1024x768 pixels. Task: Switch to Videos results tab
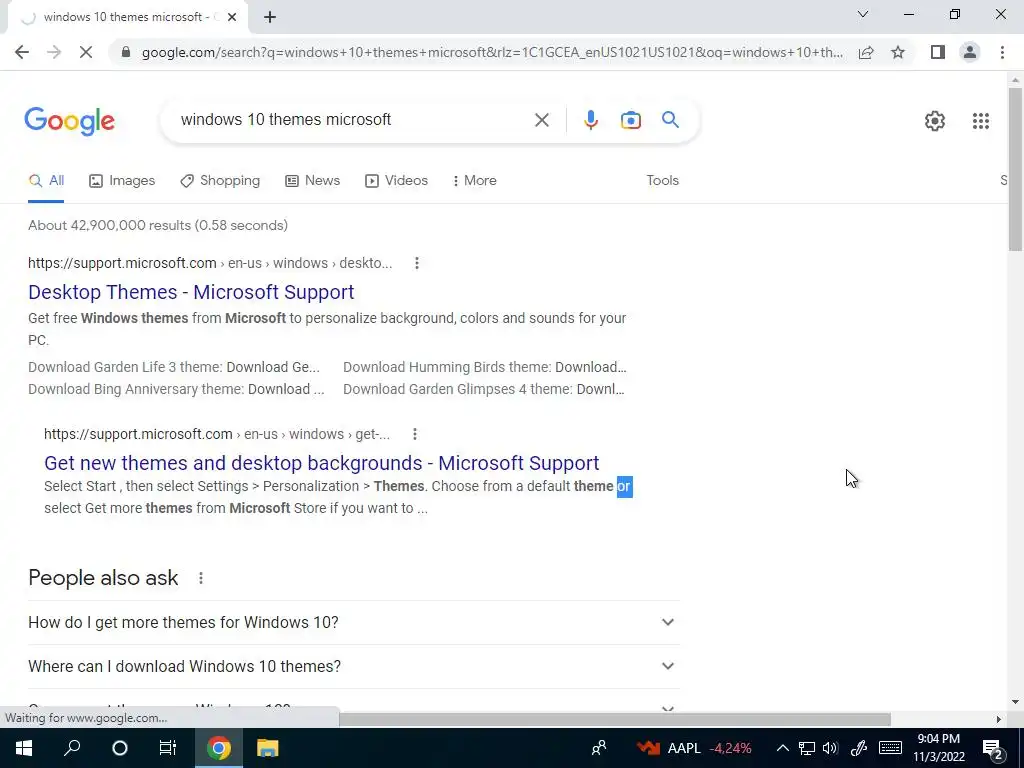point(396,181)
